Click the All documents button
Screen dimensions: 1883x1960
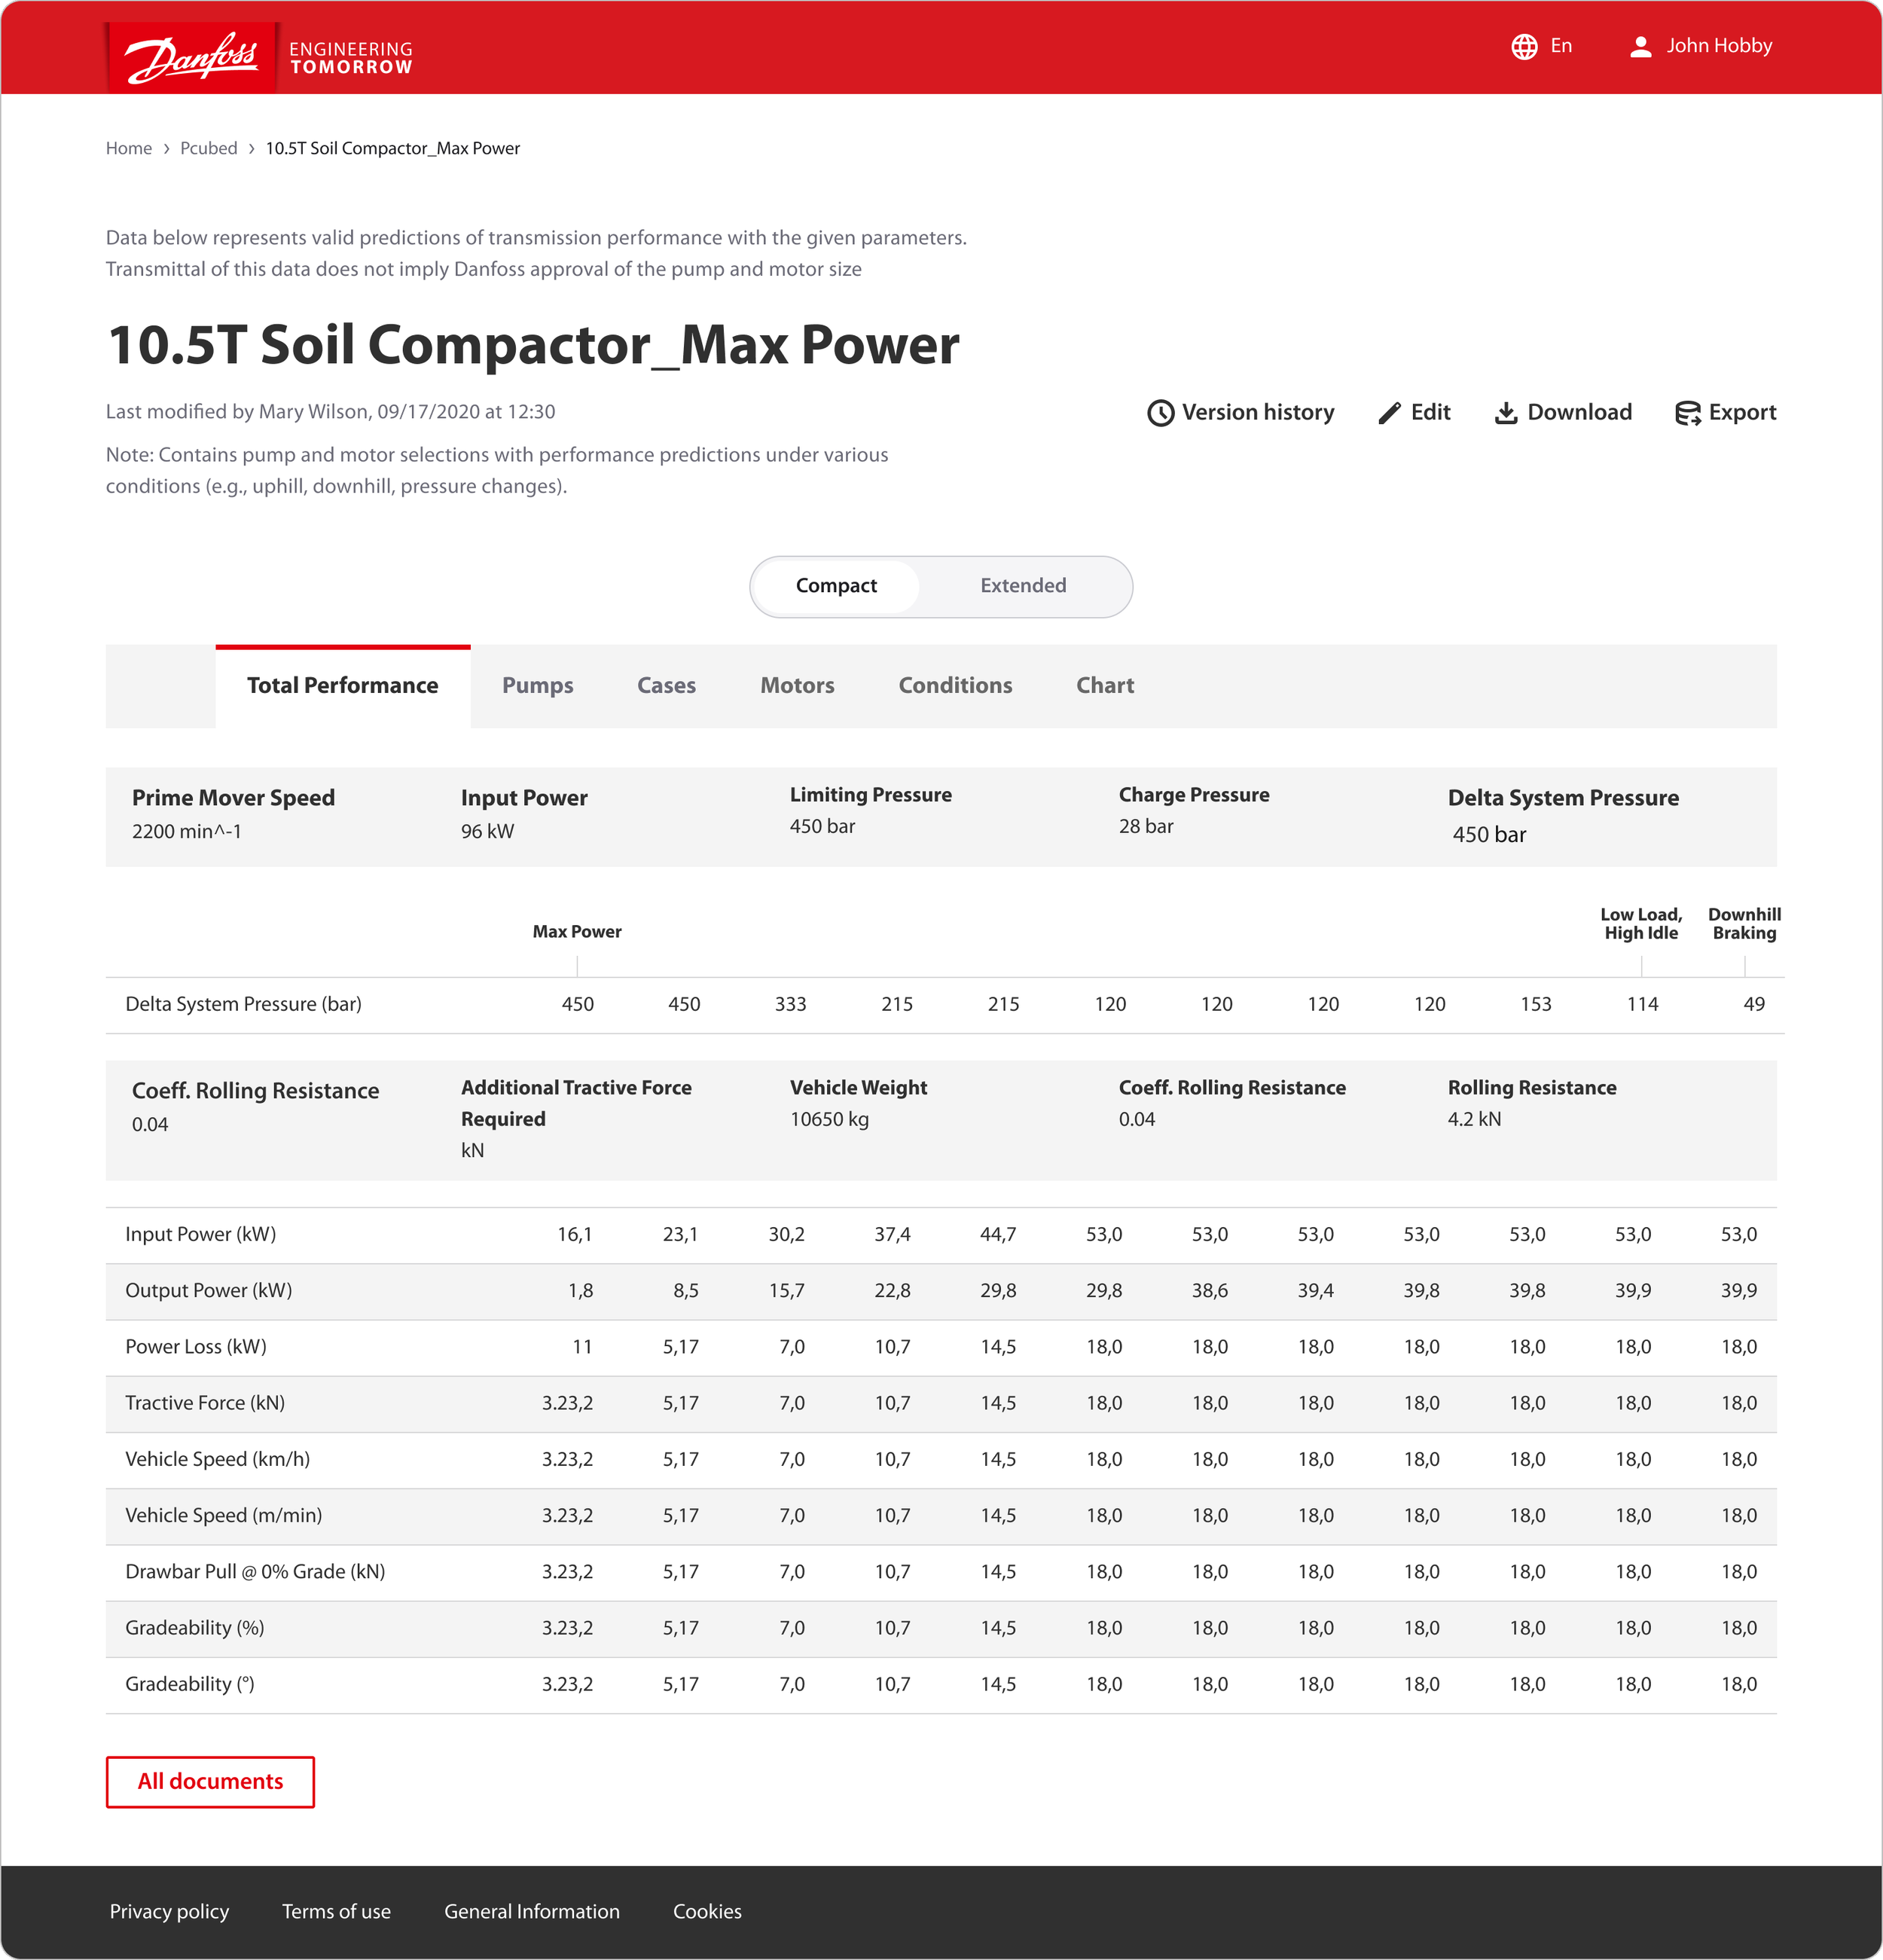(x=210, y=1782)
